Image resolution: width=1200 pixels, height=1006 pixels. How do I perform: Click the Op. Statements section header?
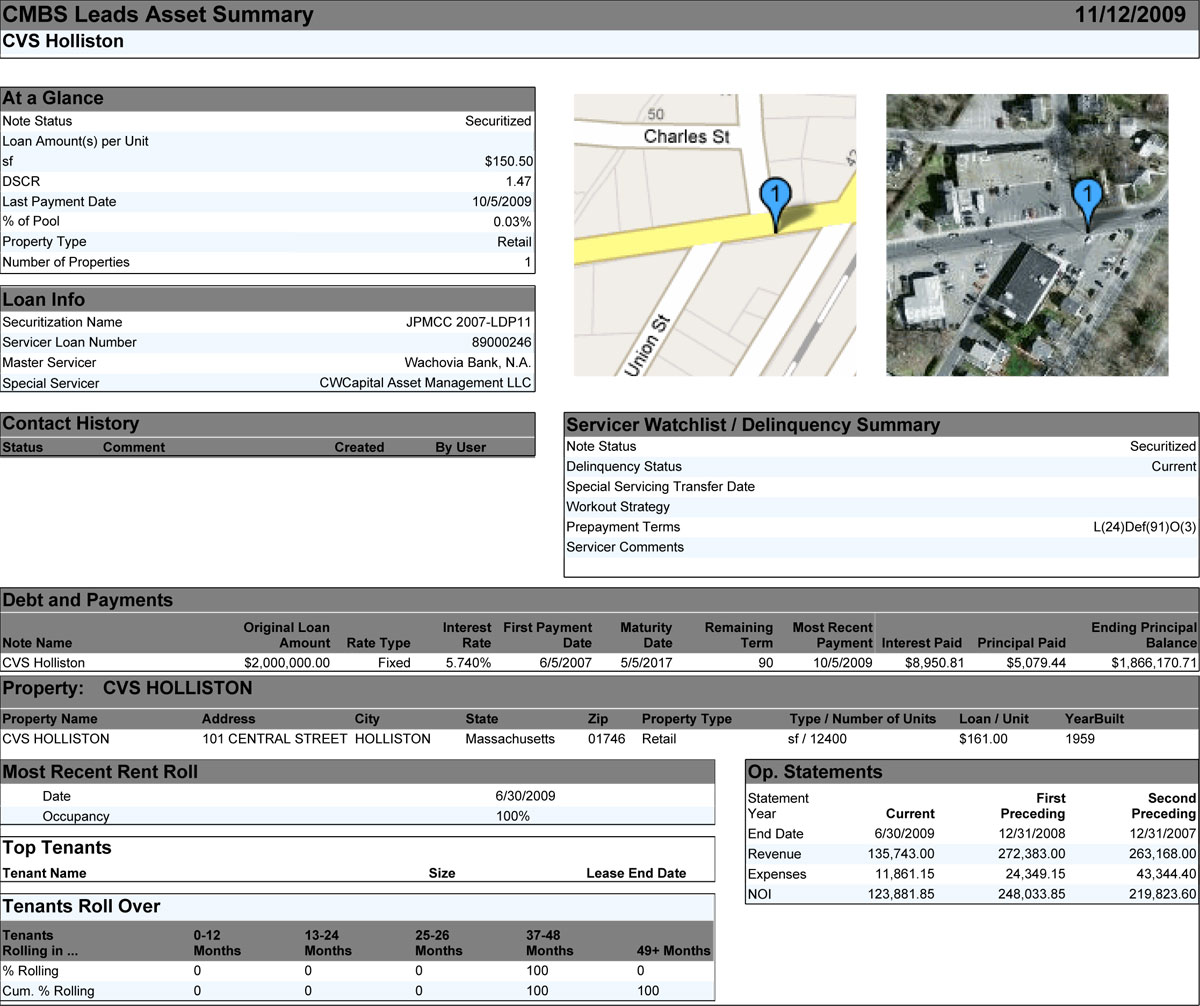pyautogui.click(x=972, y=772)
